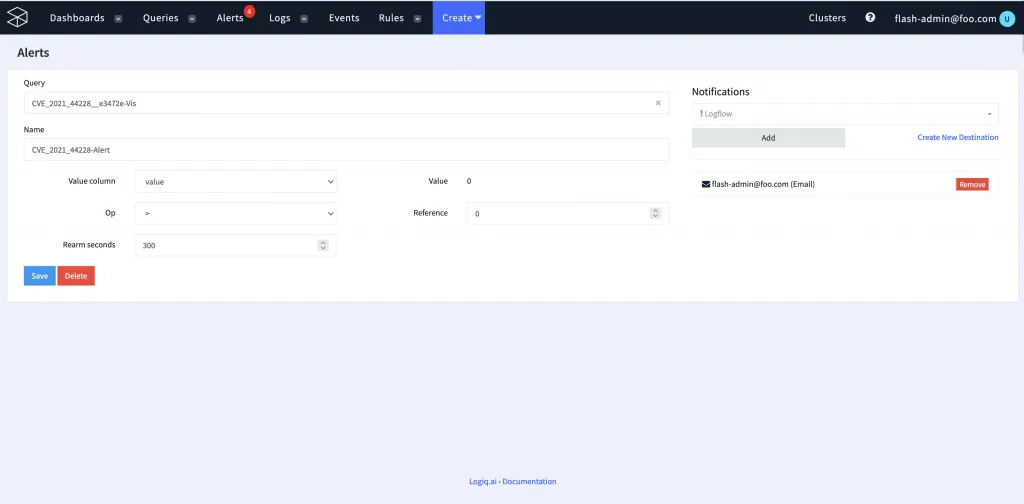
Task: Open the help question mark icon
Action: click(870, 18)
